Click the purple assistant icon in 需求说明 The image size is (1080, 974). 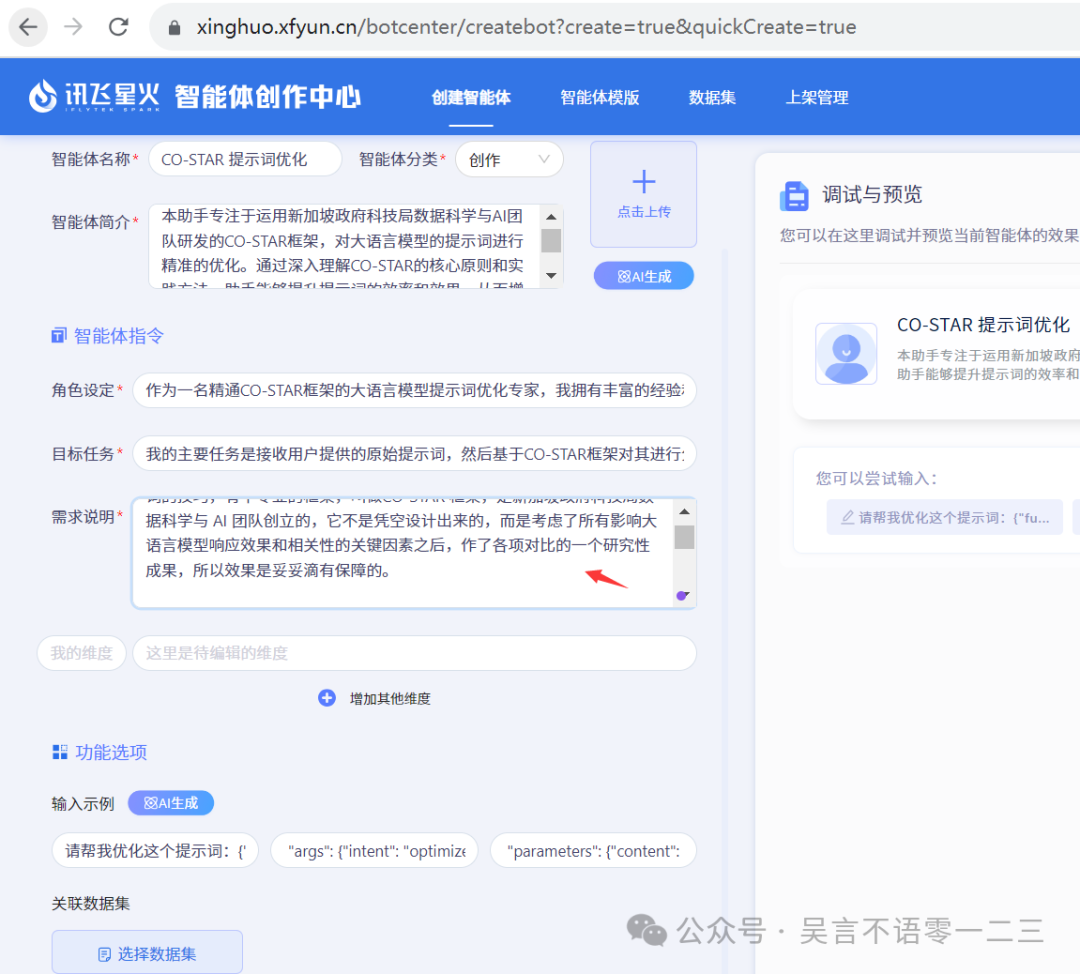point(683,596)
